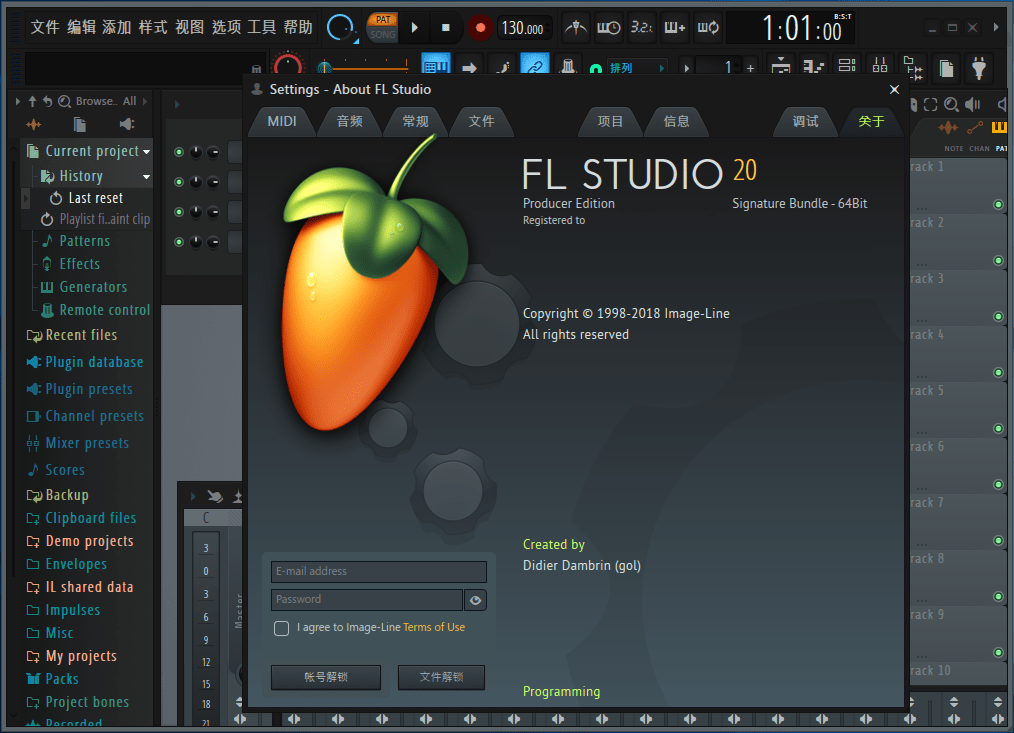Image resolution: width=1014 pixels, height=733 pixels.
Task: Open the 选项 menu
Action: (x=226, y=27)
